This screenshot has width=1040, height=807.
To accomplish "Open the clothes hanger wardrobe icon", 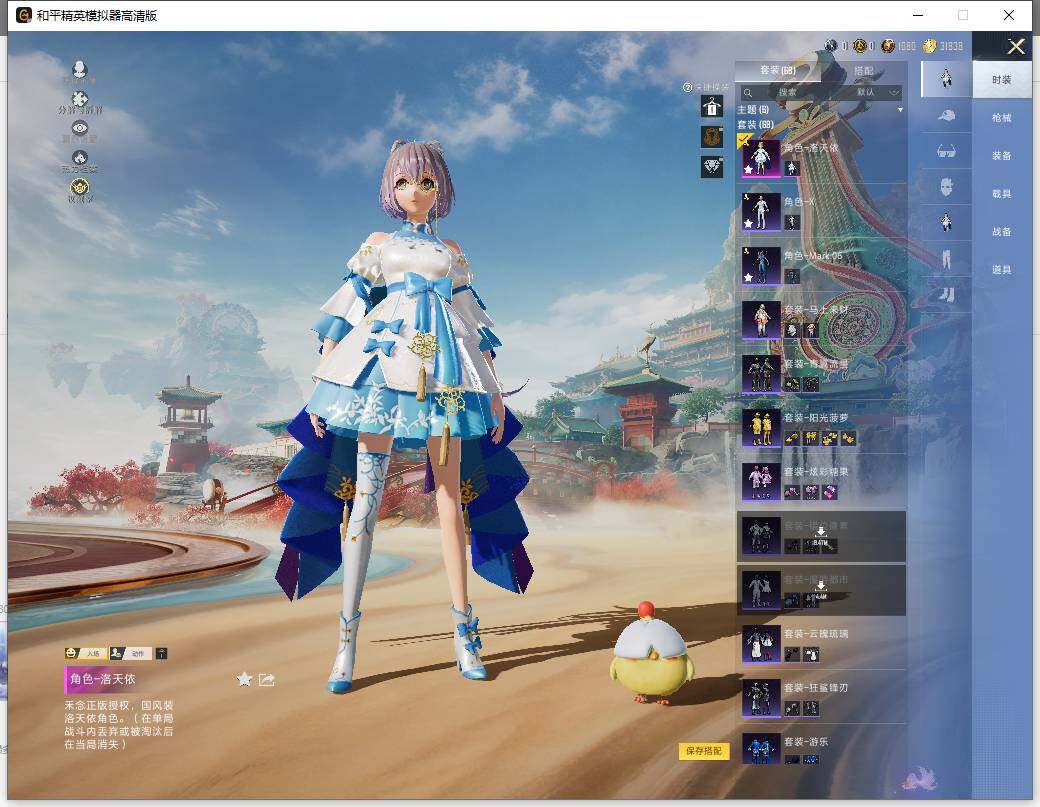I will pos(712,106).
